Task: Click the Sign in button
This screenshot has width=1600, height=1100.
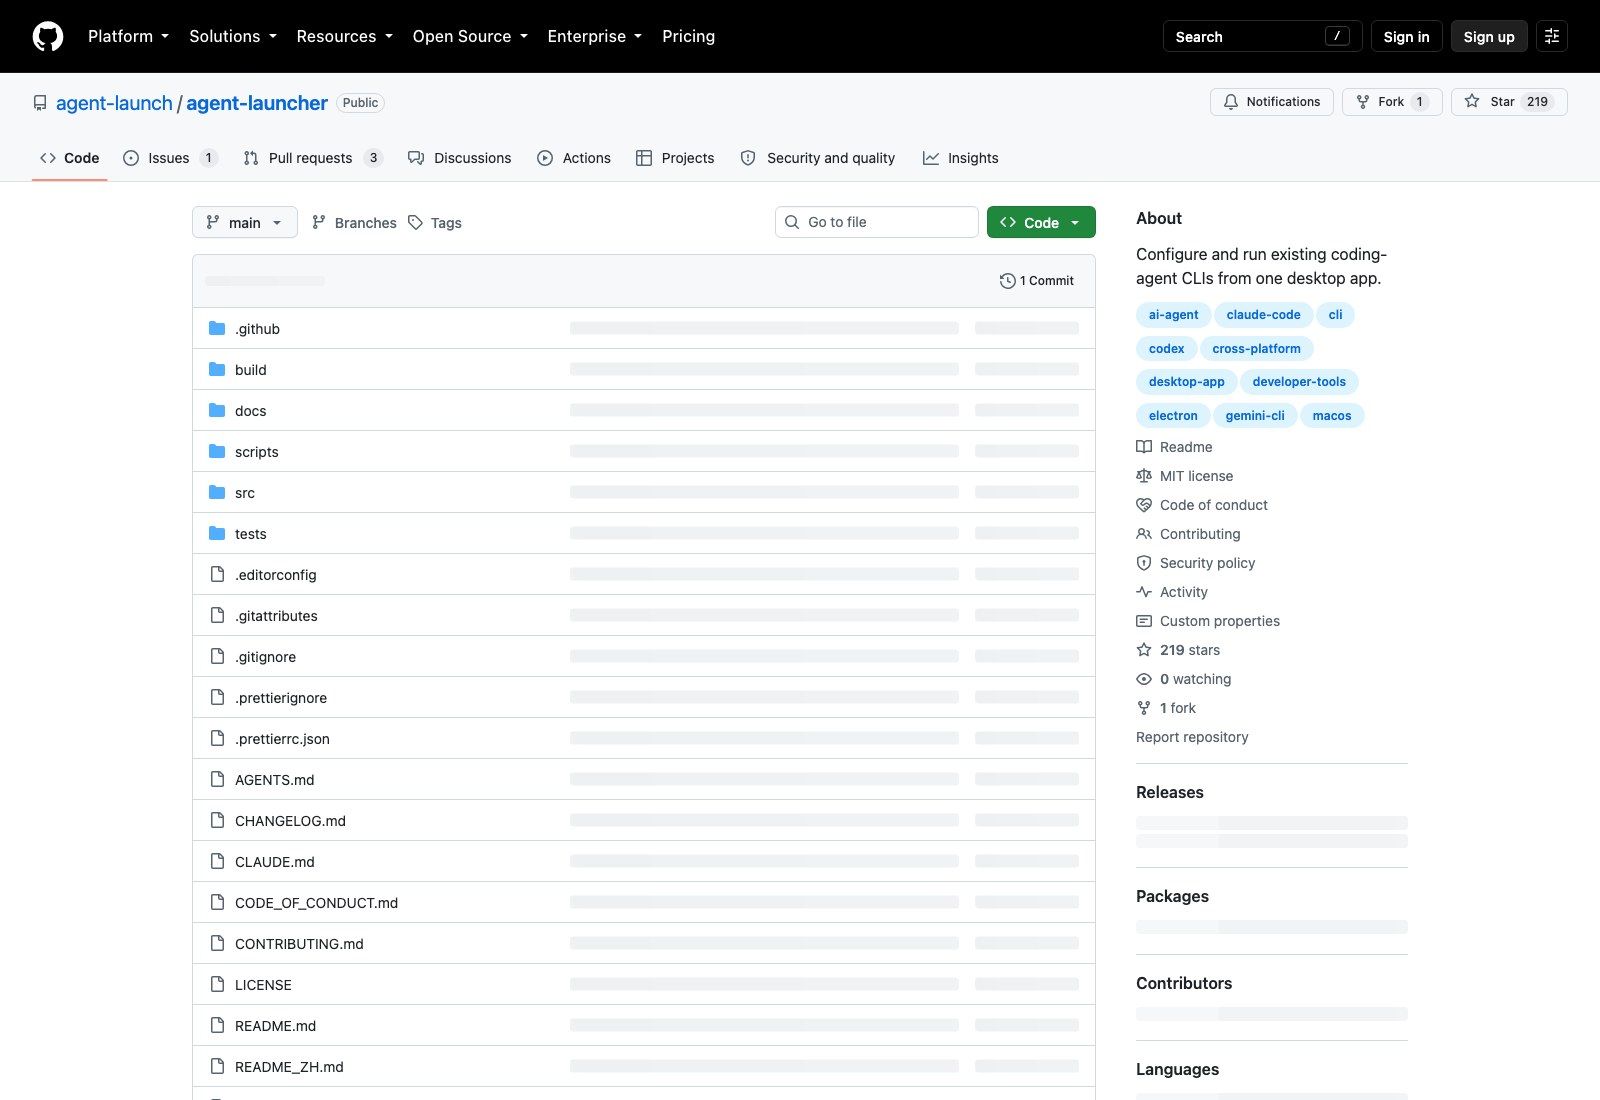Action: pos(1406,36)
